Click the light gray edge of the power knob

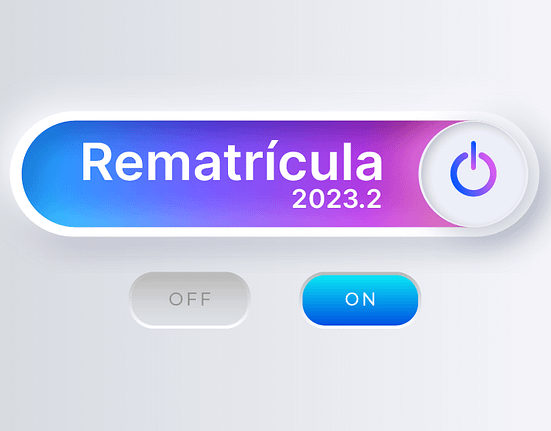click(473, 122)
